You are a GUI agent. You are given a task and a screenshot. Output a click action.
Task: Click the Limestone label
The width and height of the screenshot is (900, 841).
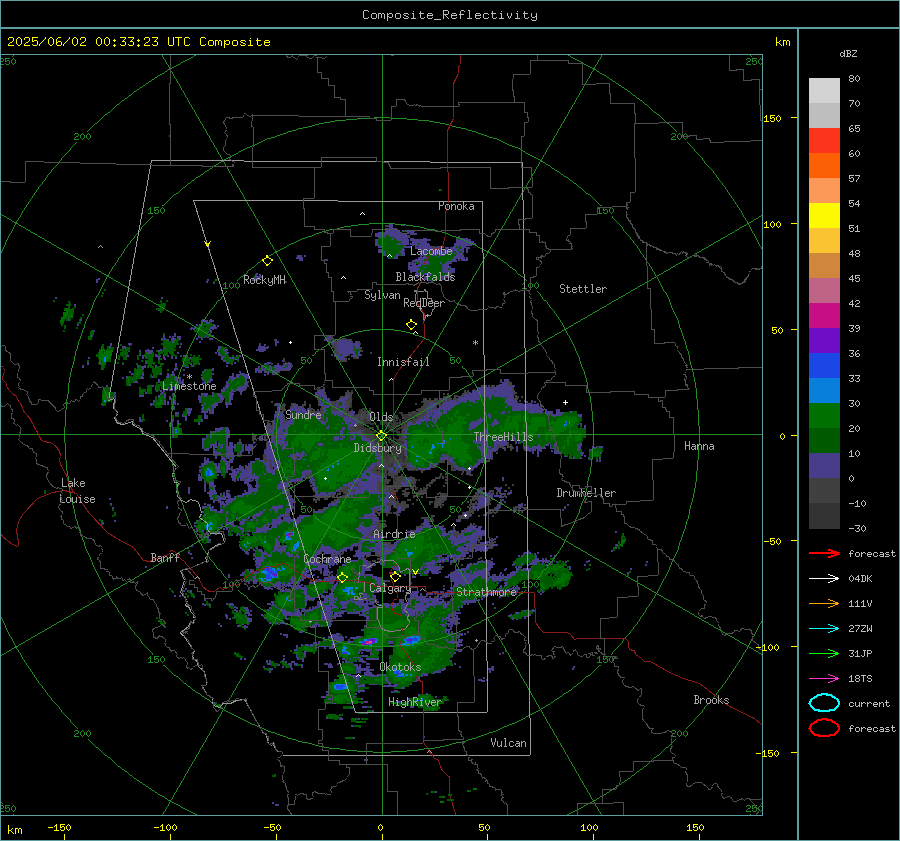tap(189, 386)
